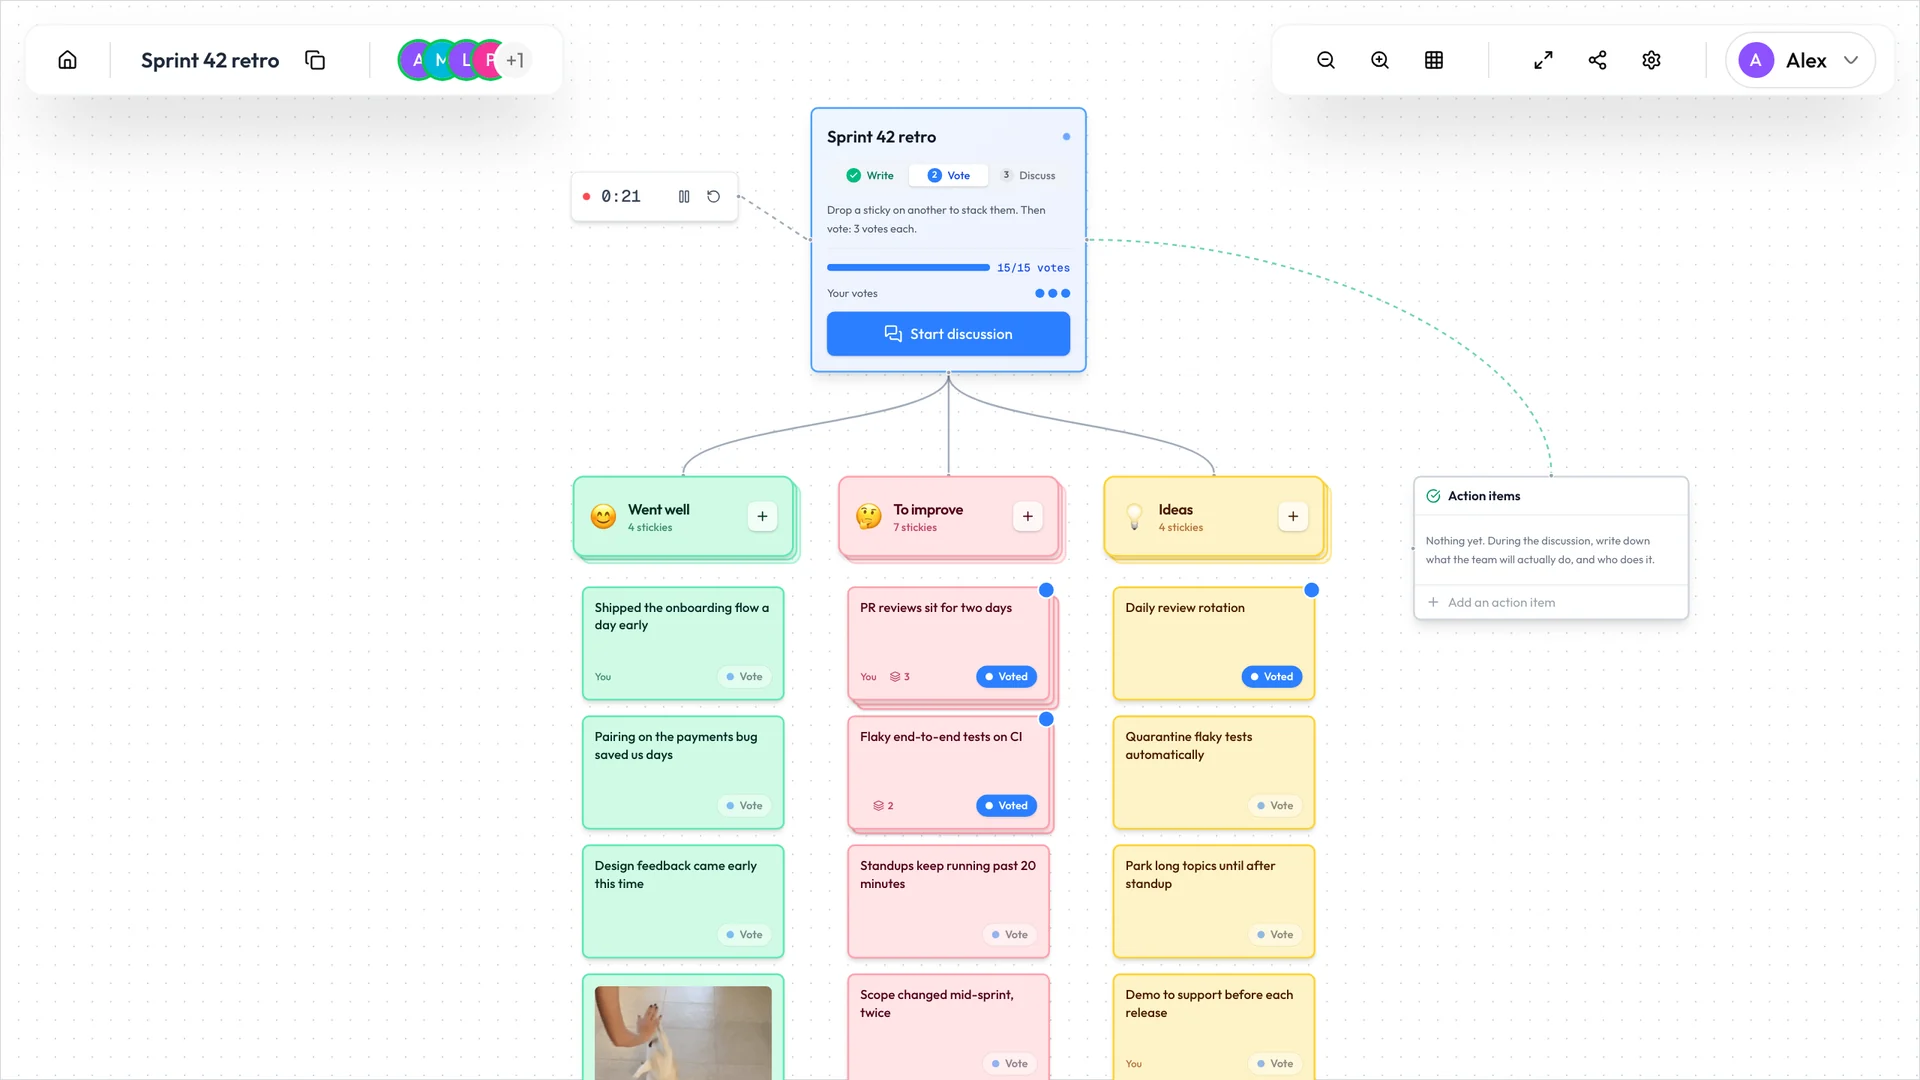The width and height of the screenshot is (1920, 1080).
Task: Open the stack count on Flaky end-to-end sticky
Action: click(x=883, y=806)
